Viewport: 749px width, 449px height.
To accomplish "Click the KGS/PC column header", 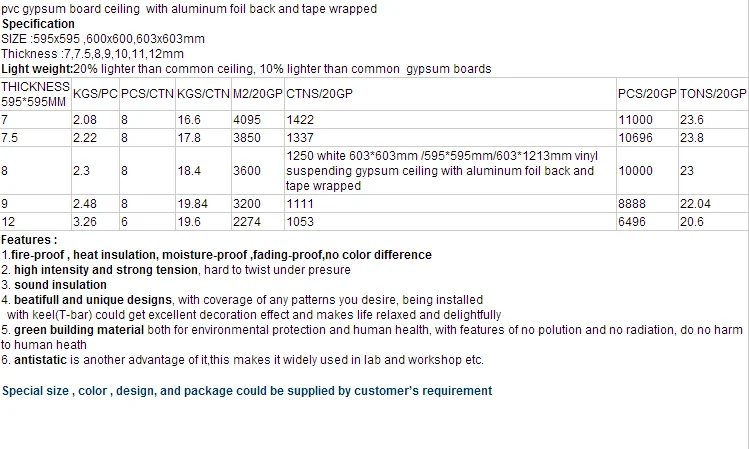I will coord(95,93).
